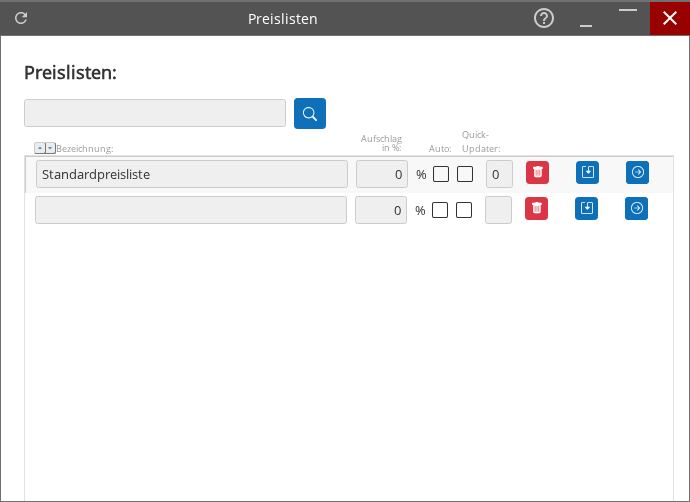This screenshot has height=502, width=690.
Task: Open Standardpreisliste with the arrow icon
Action: click(637, 173)
